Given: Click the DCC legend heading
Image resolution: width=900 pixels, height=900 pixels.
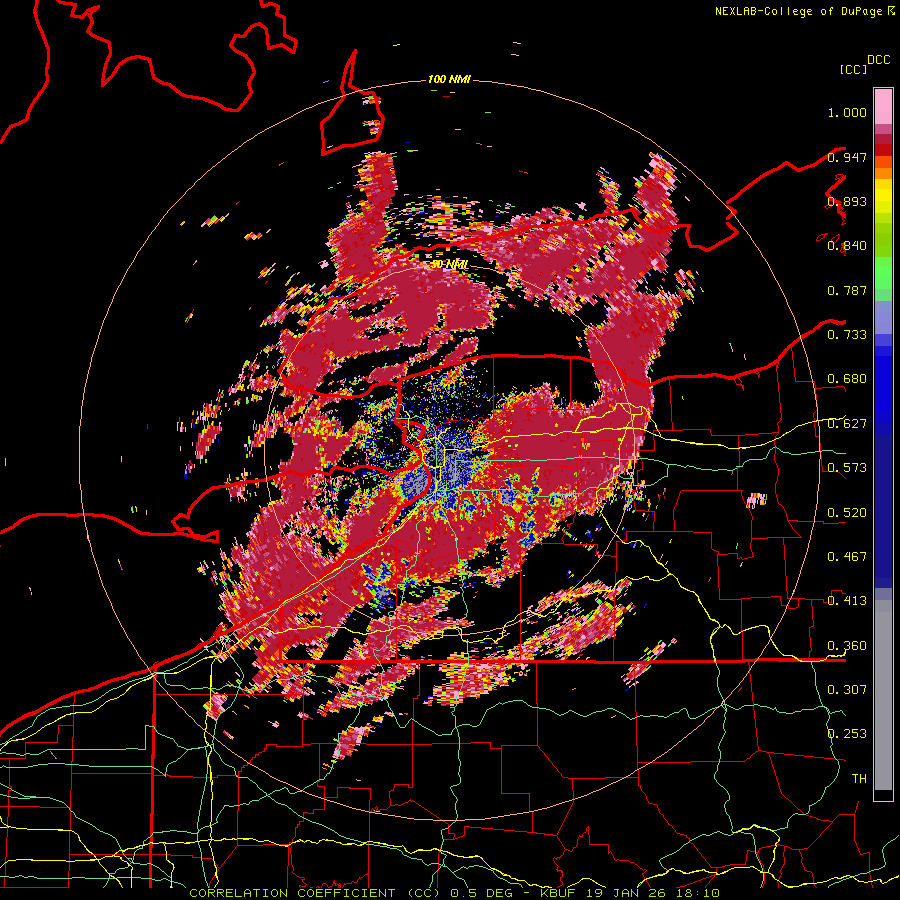Looking at the screenshot, I should pyautogui.click(x=878, y=60).
